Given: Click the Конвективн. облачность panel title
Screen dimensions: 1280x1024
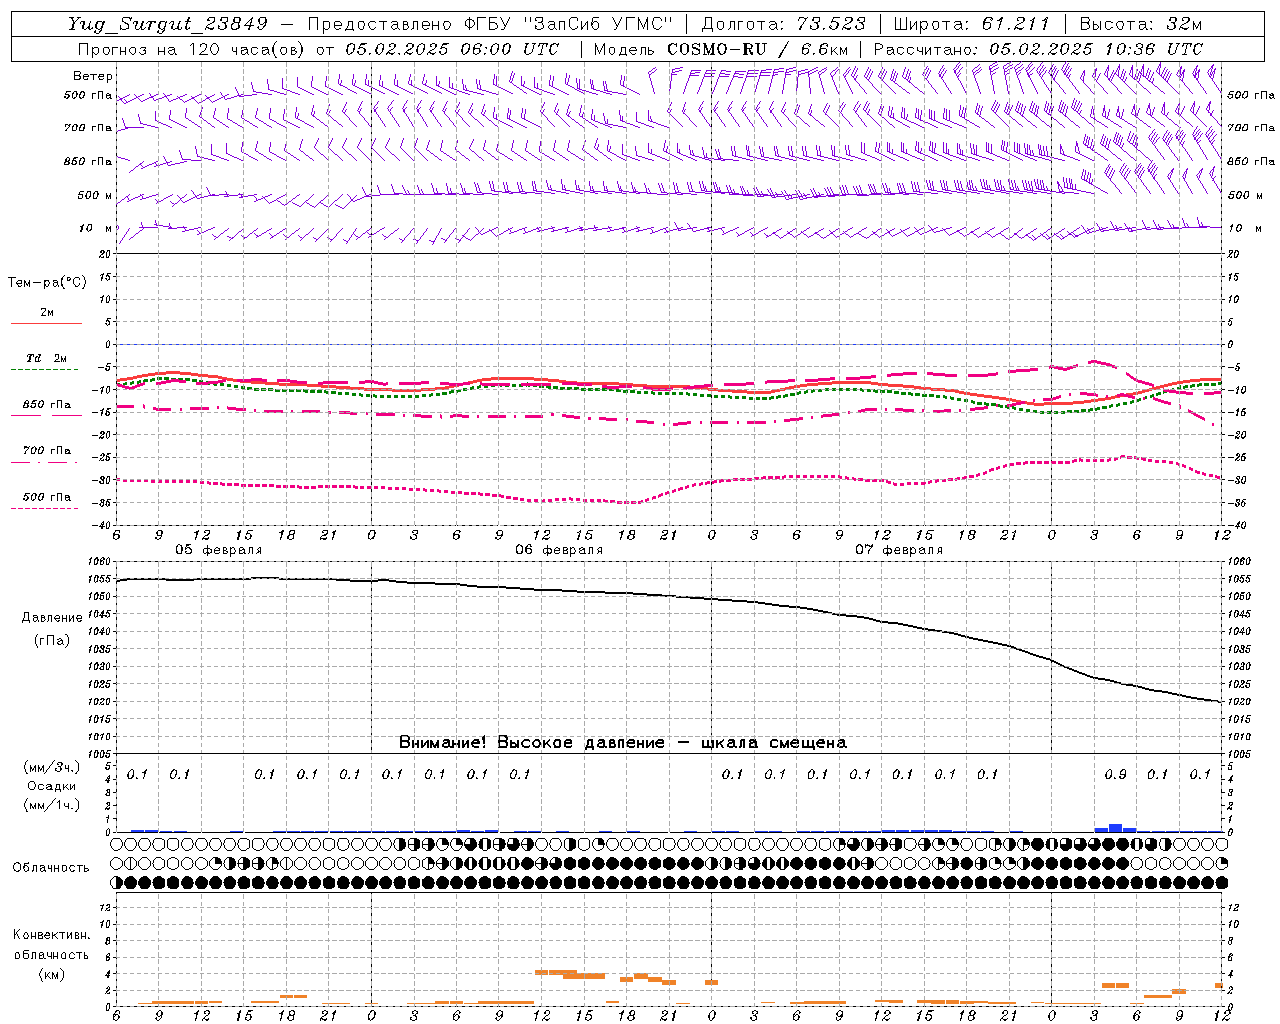Looking at the screenshot, I should click(x=51, y=944).
